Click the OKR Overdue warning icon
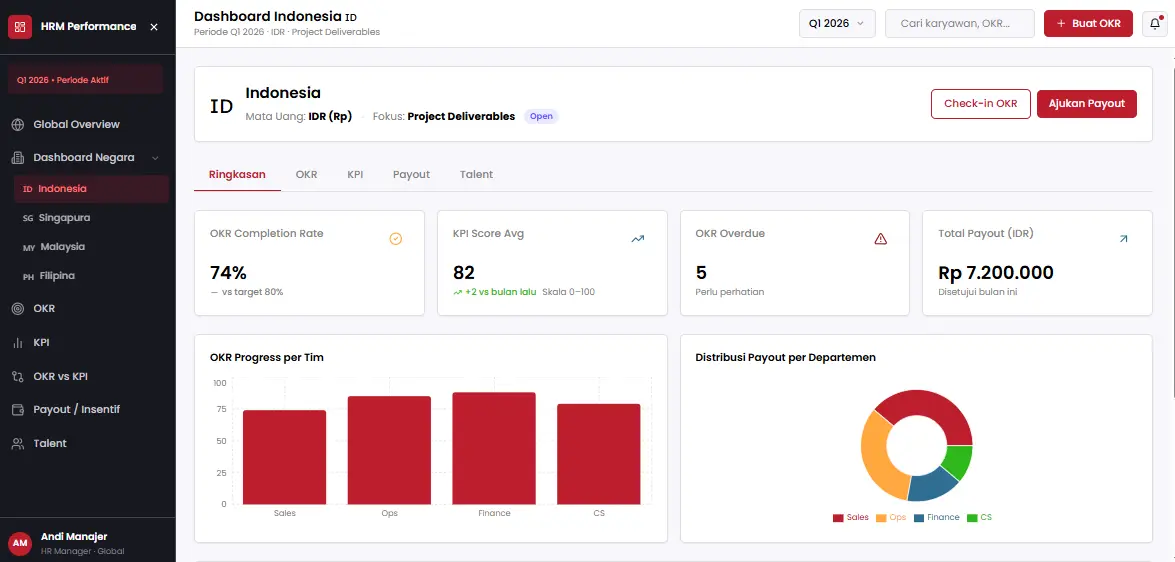This screenshot has height=562, width=1175. point(880,239)
